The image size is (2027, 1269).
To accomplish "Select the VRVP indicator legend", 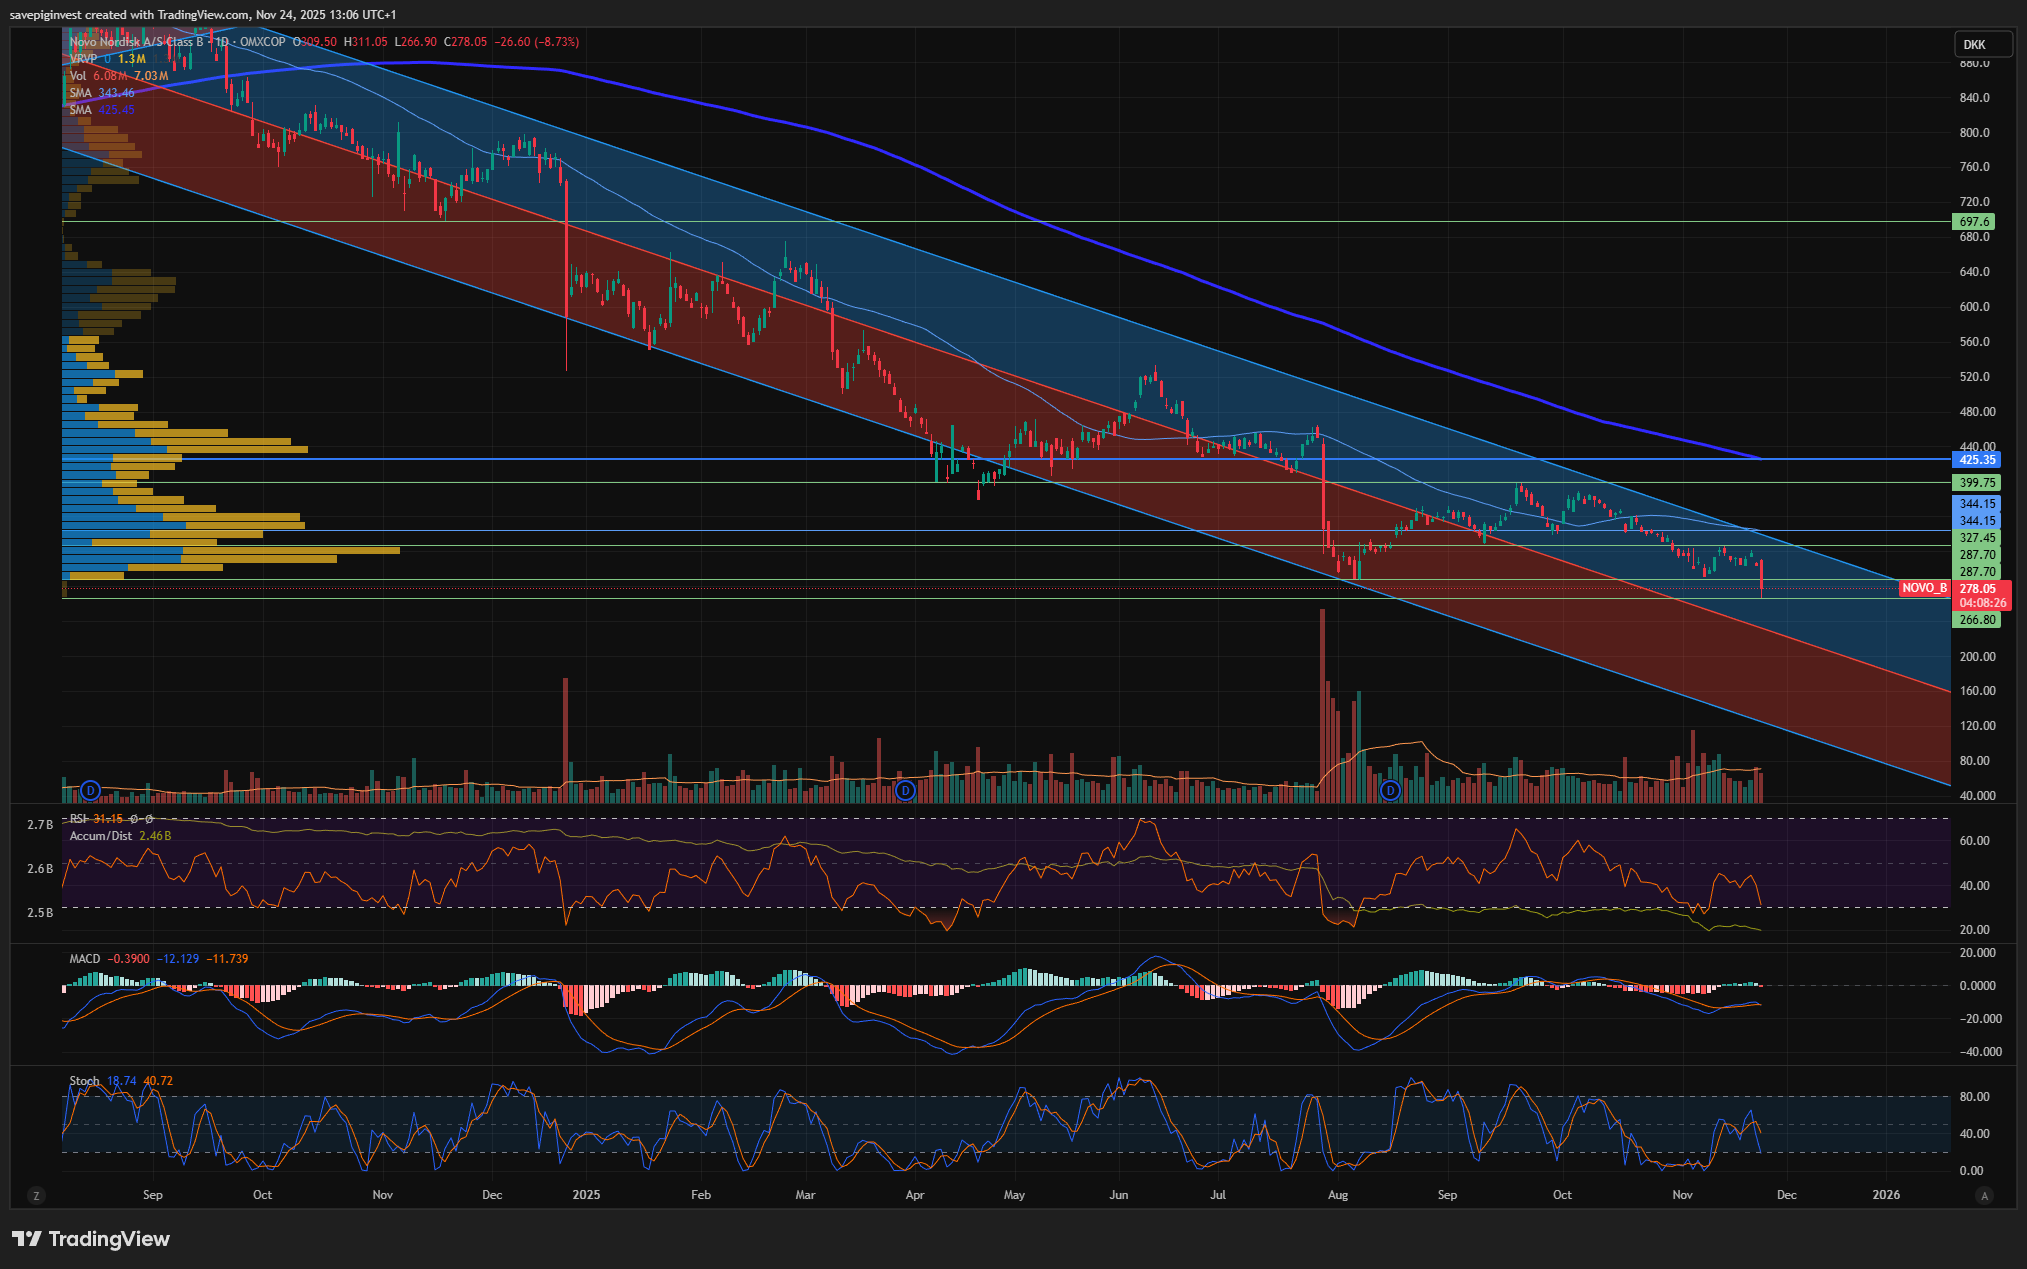I will click(x=83, y=59).
